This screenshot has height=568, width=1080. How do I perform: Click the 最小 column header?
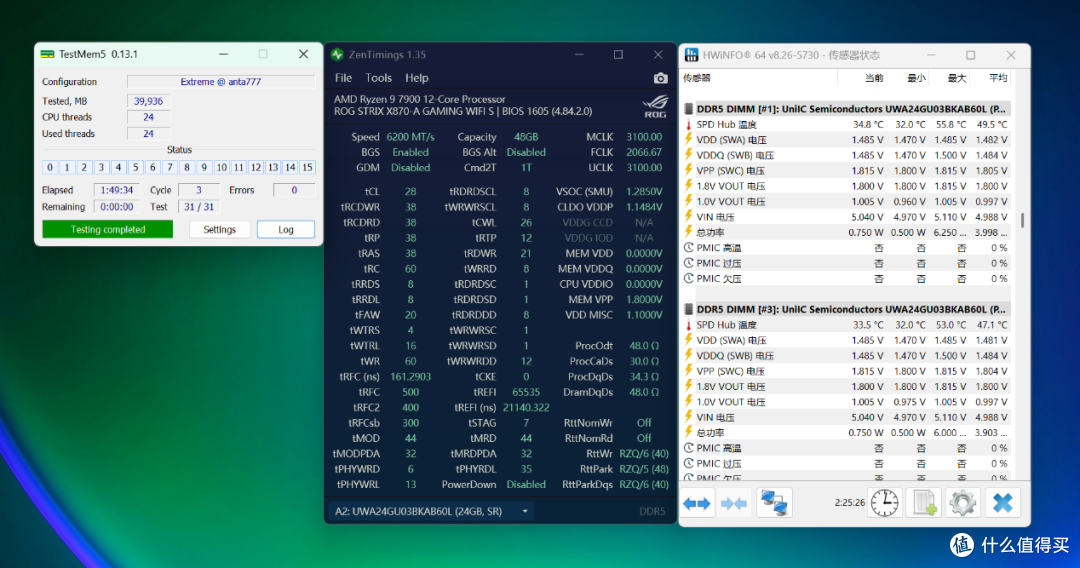pos(915,78)
